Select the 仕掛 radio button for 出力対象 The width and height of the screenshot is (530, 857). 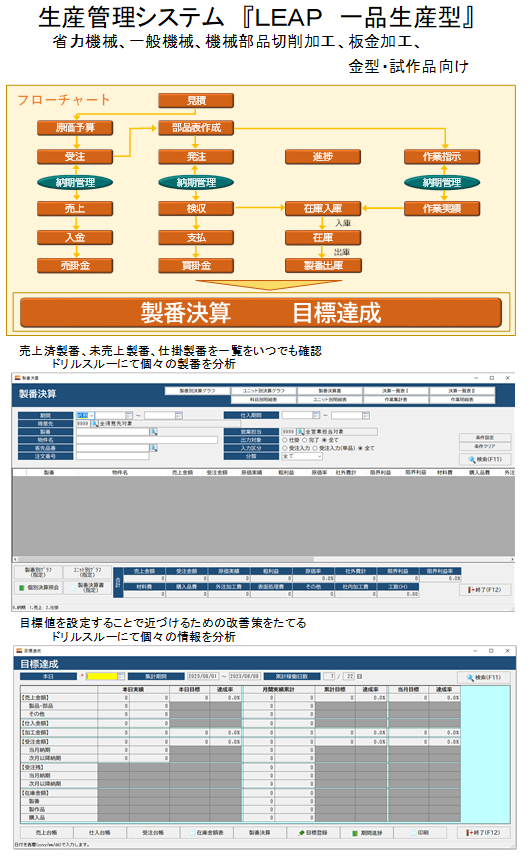click(x=285, y=440)
